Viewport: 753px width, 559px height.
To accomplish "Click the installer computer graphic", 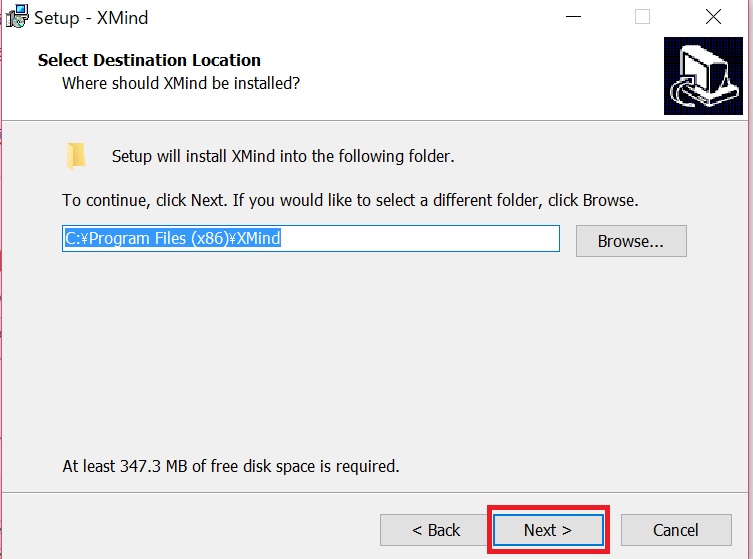I will coord(703,76).
